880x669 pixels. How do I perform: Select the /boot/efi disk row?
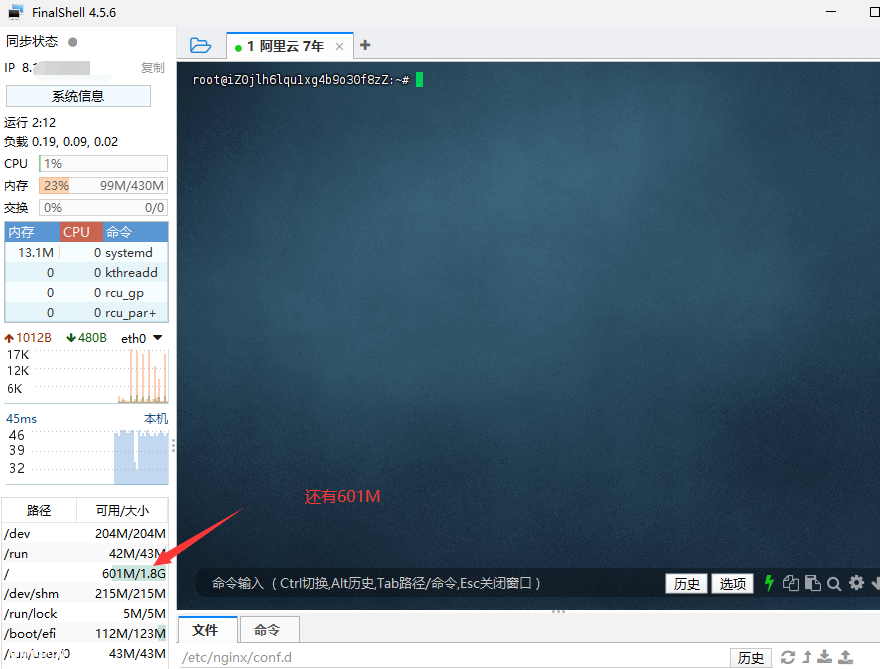(x=85, y=634)
